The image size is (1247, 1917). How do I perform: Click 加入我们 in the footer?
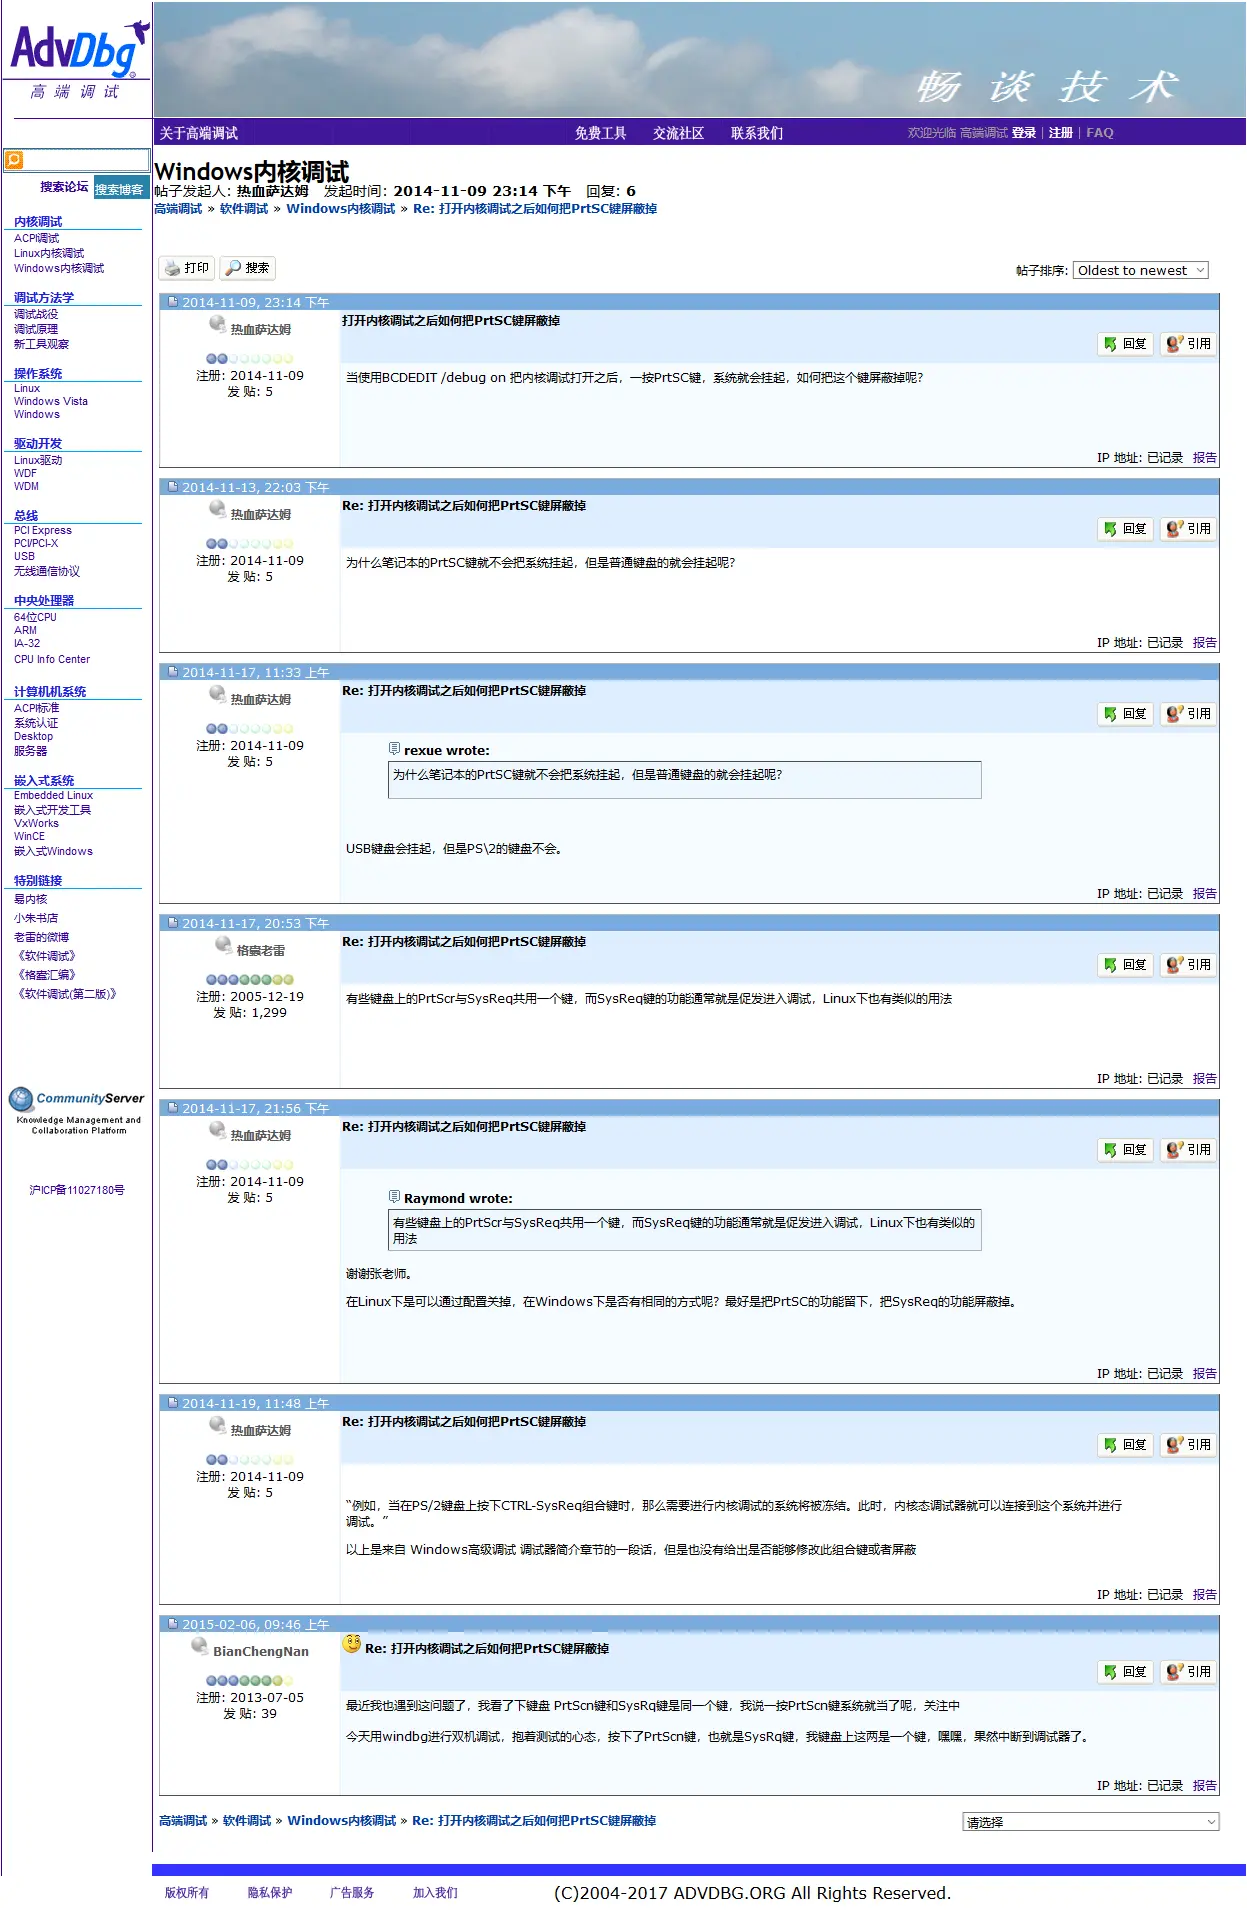(x=435, y=1893)
